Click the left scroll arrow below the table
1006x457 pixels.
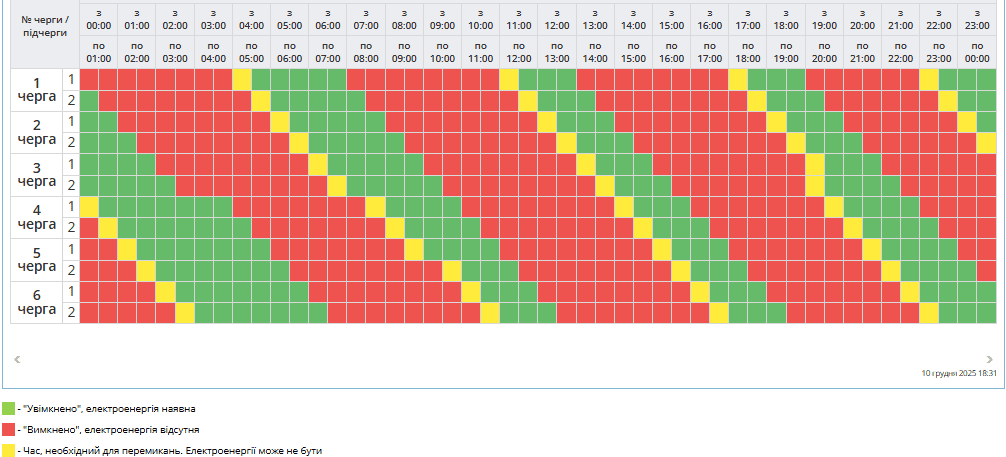pos(17,357)
